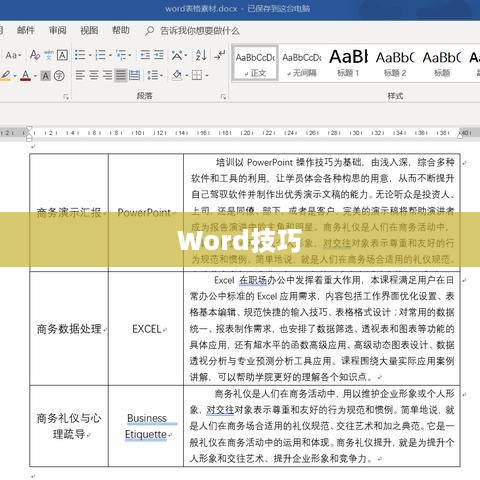Open the shading color dropdown arrow
Viewport: 480px width, 480px height.
pos(186,76)
